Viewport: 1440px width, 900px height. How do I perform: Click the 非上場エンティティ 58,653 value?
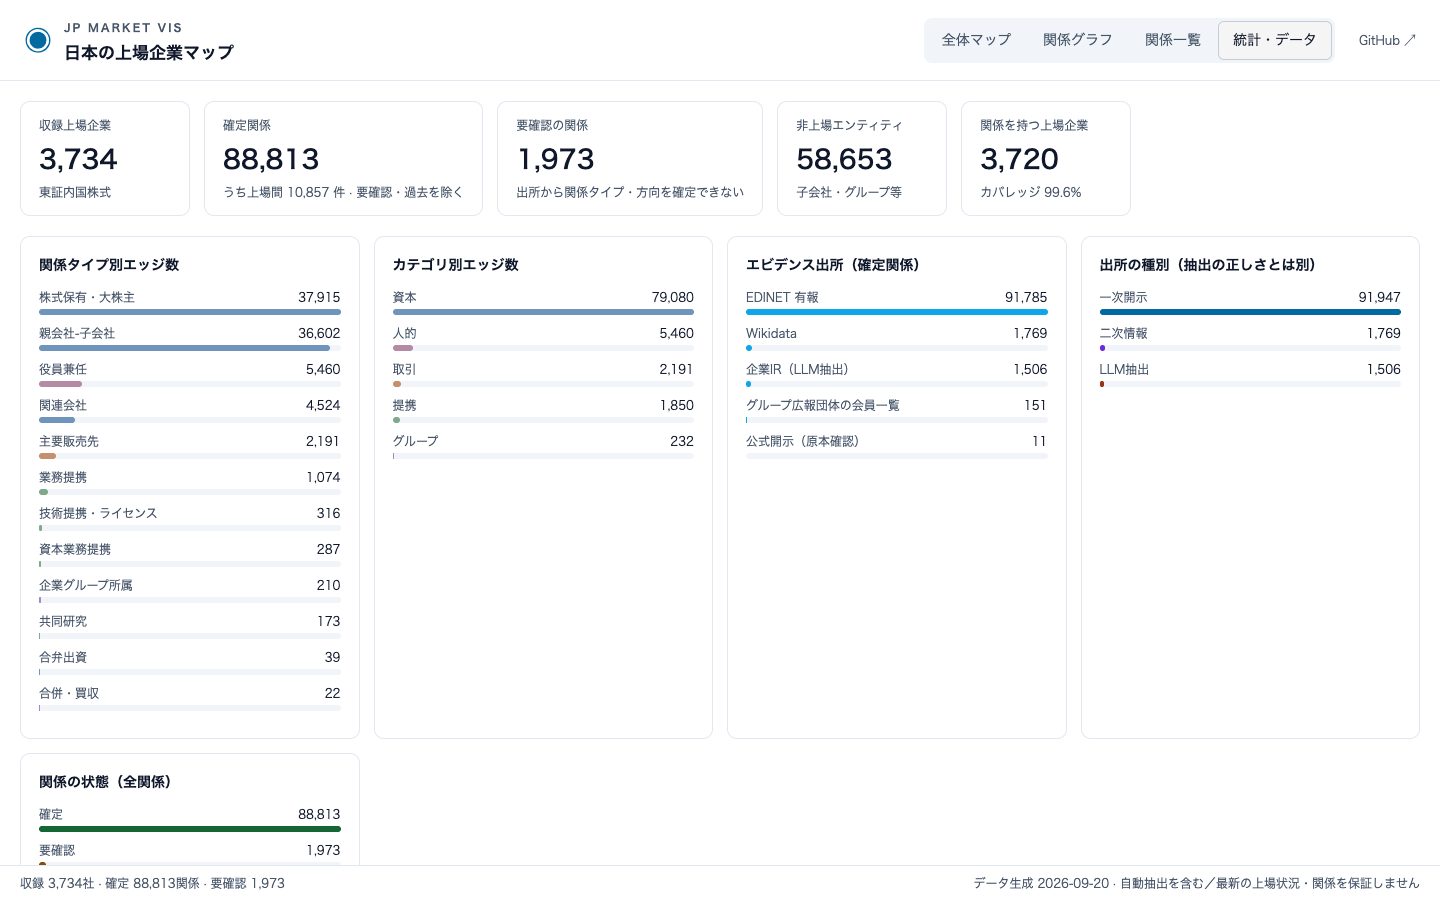844,159
